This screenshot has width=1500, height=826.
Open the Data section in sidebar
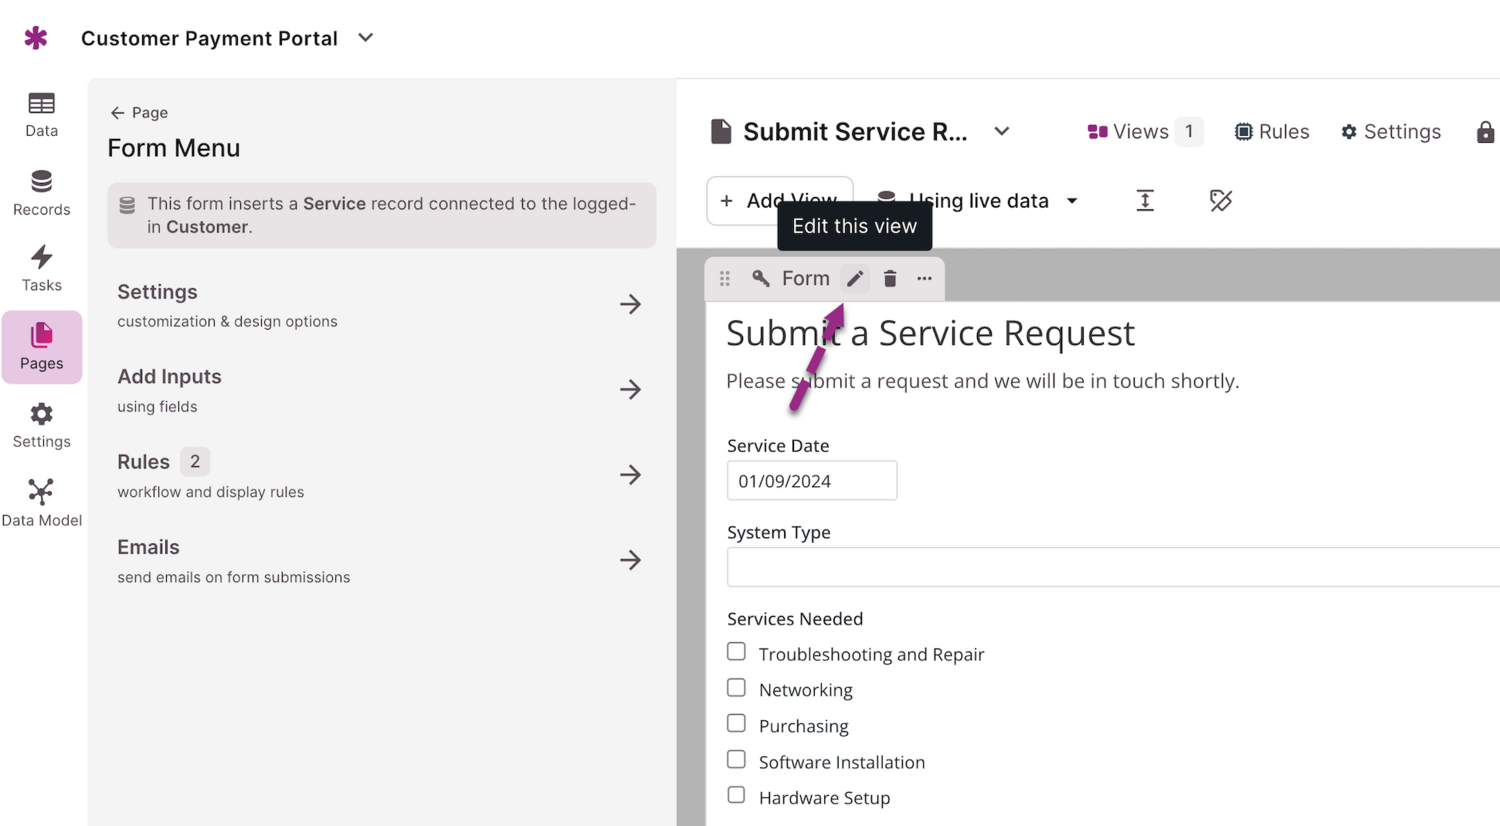click(41, 114)
